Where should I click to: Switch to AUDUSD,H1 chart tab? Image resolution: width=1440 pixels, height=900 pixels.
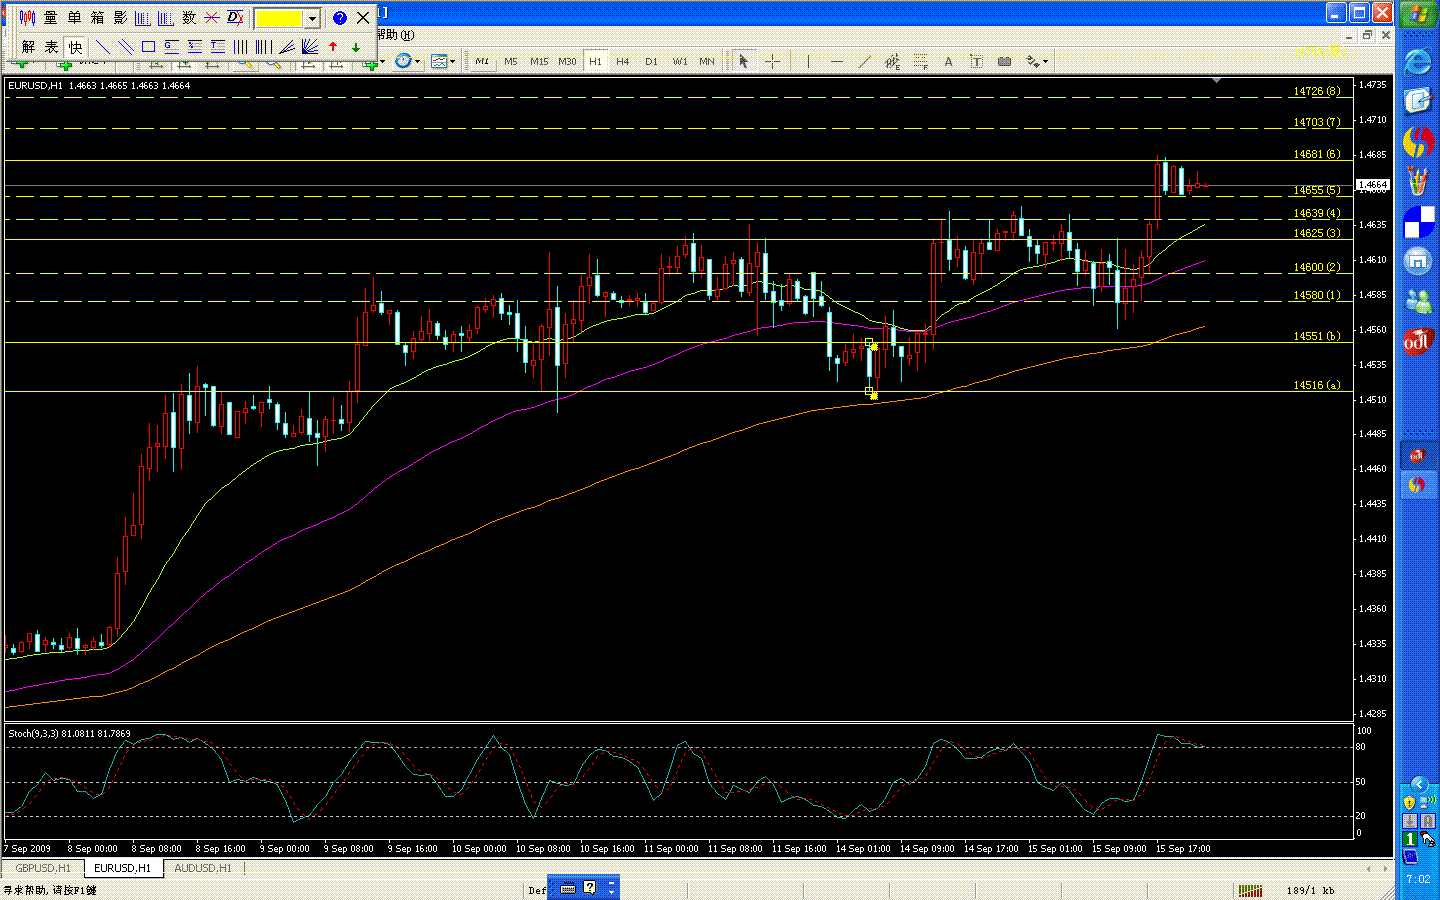(x=203, y=868)
